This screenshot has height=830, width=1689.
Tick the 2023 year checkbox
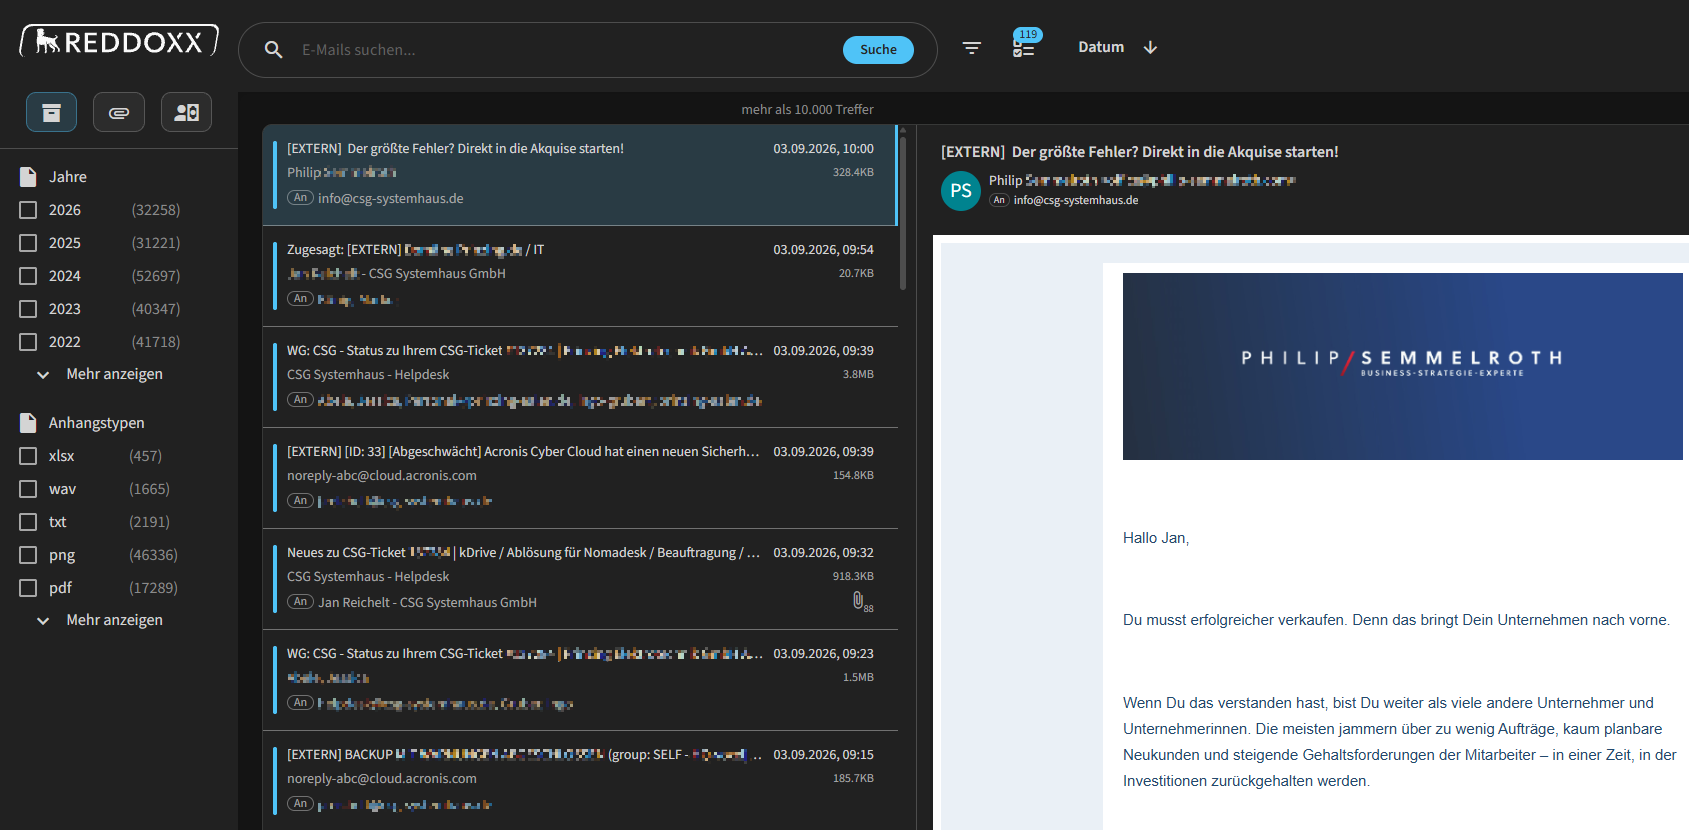28,309
